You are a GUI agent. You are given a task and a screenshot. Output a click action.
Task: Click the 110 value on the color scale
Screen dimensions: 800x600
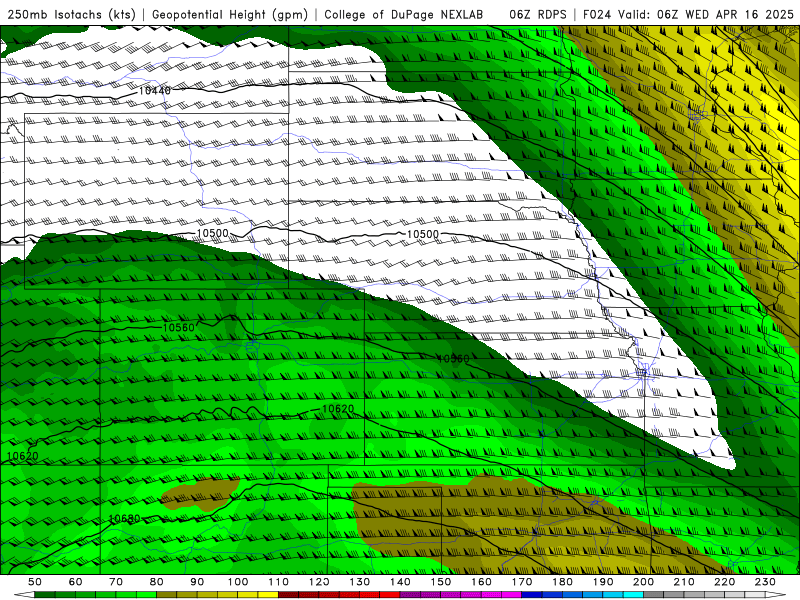pyautogui.click(x=279, y=582)
